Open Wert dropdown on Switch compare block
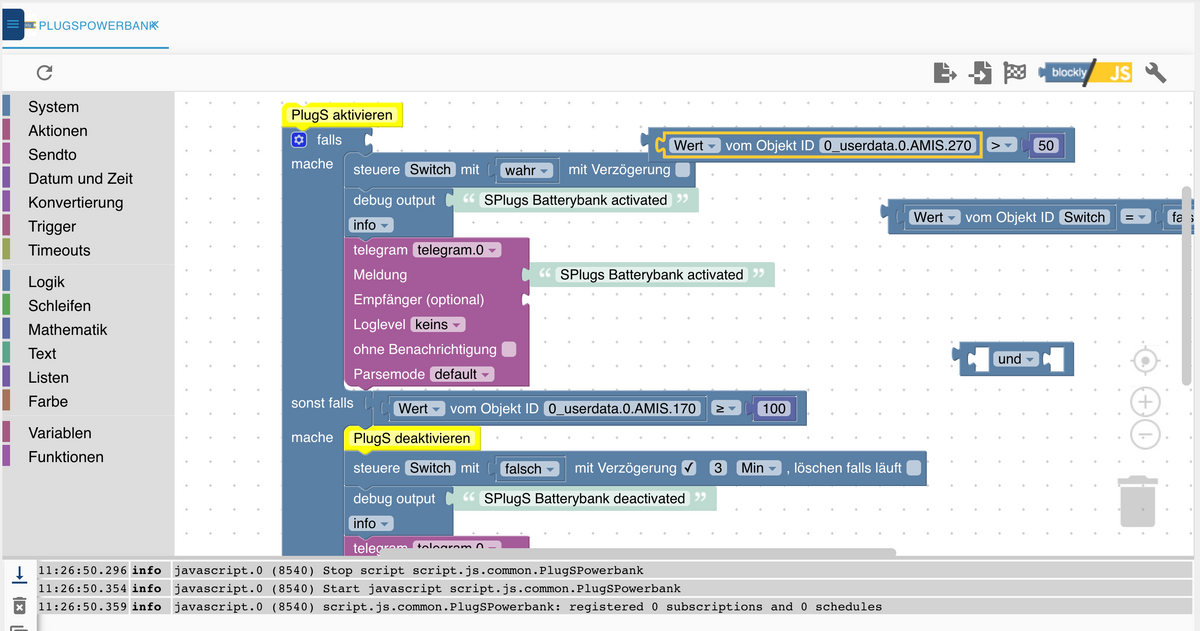The width and height of the screenshot is (1200, 631). [935, 217]
